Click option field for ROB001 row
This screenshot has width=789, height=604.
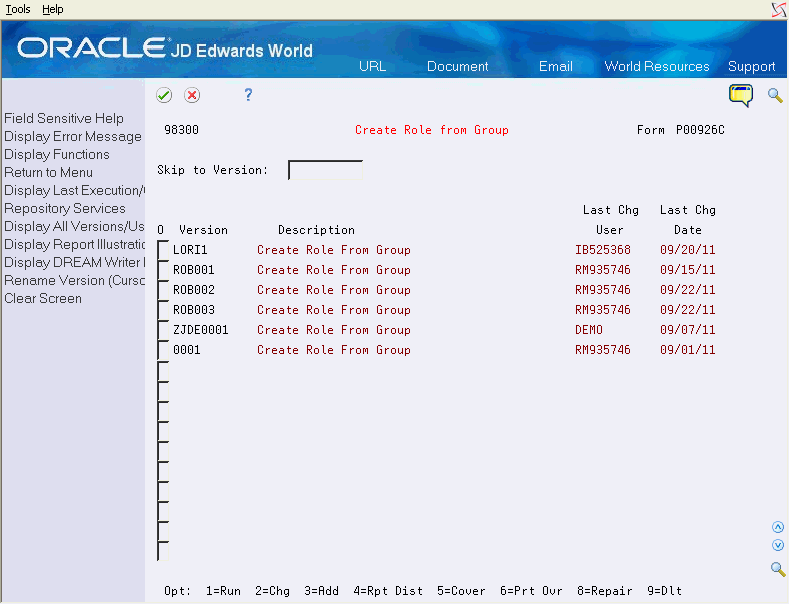tap(163, 270)
